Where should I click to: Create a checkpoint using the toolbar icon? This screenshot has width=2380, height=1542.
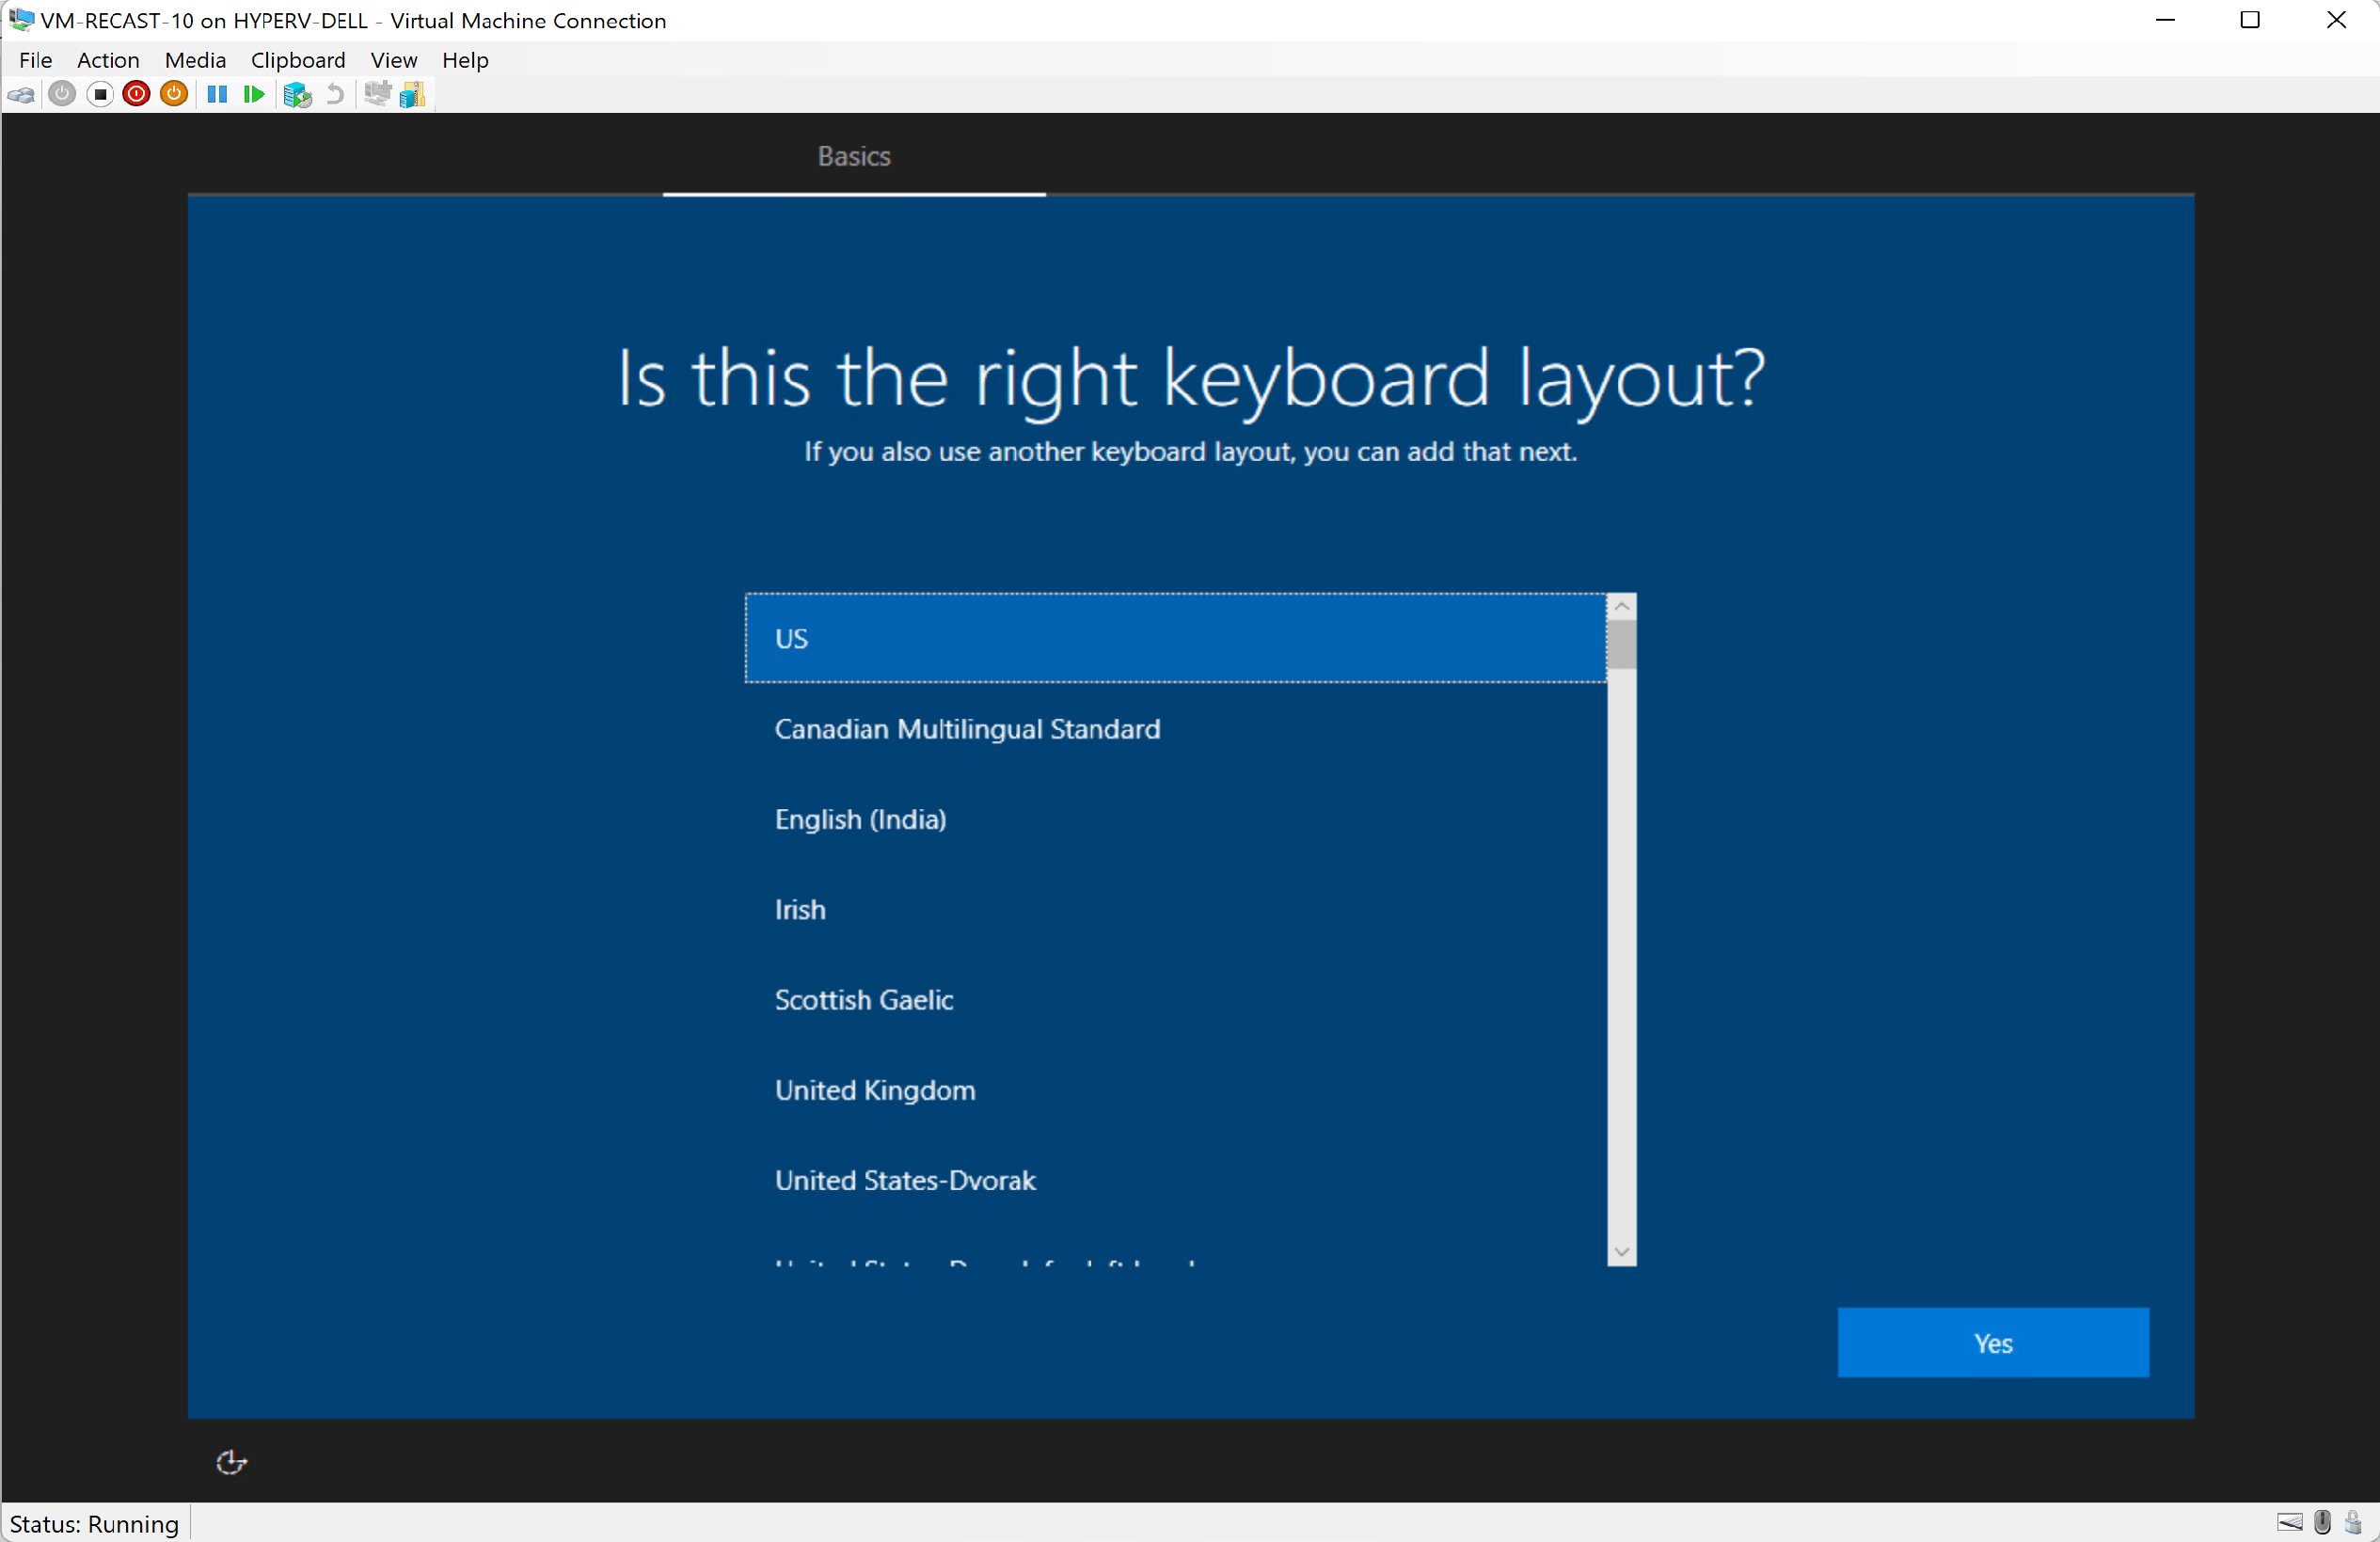[x=297, y=94]
